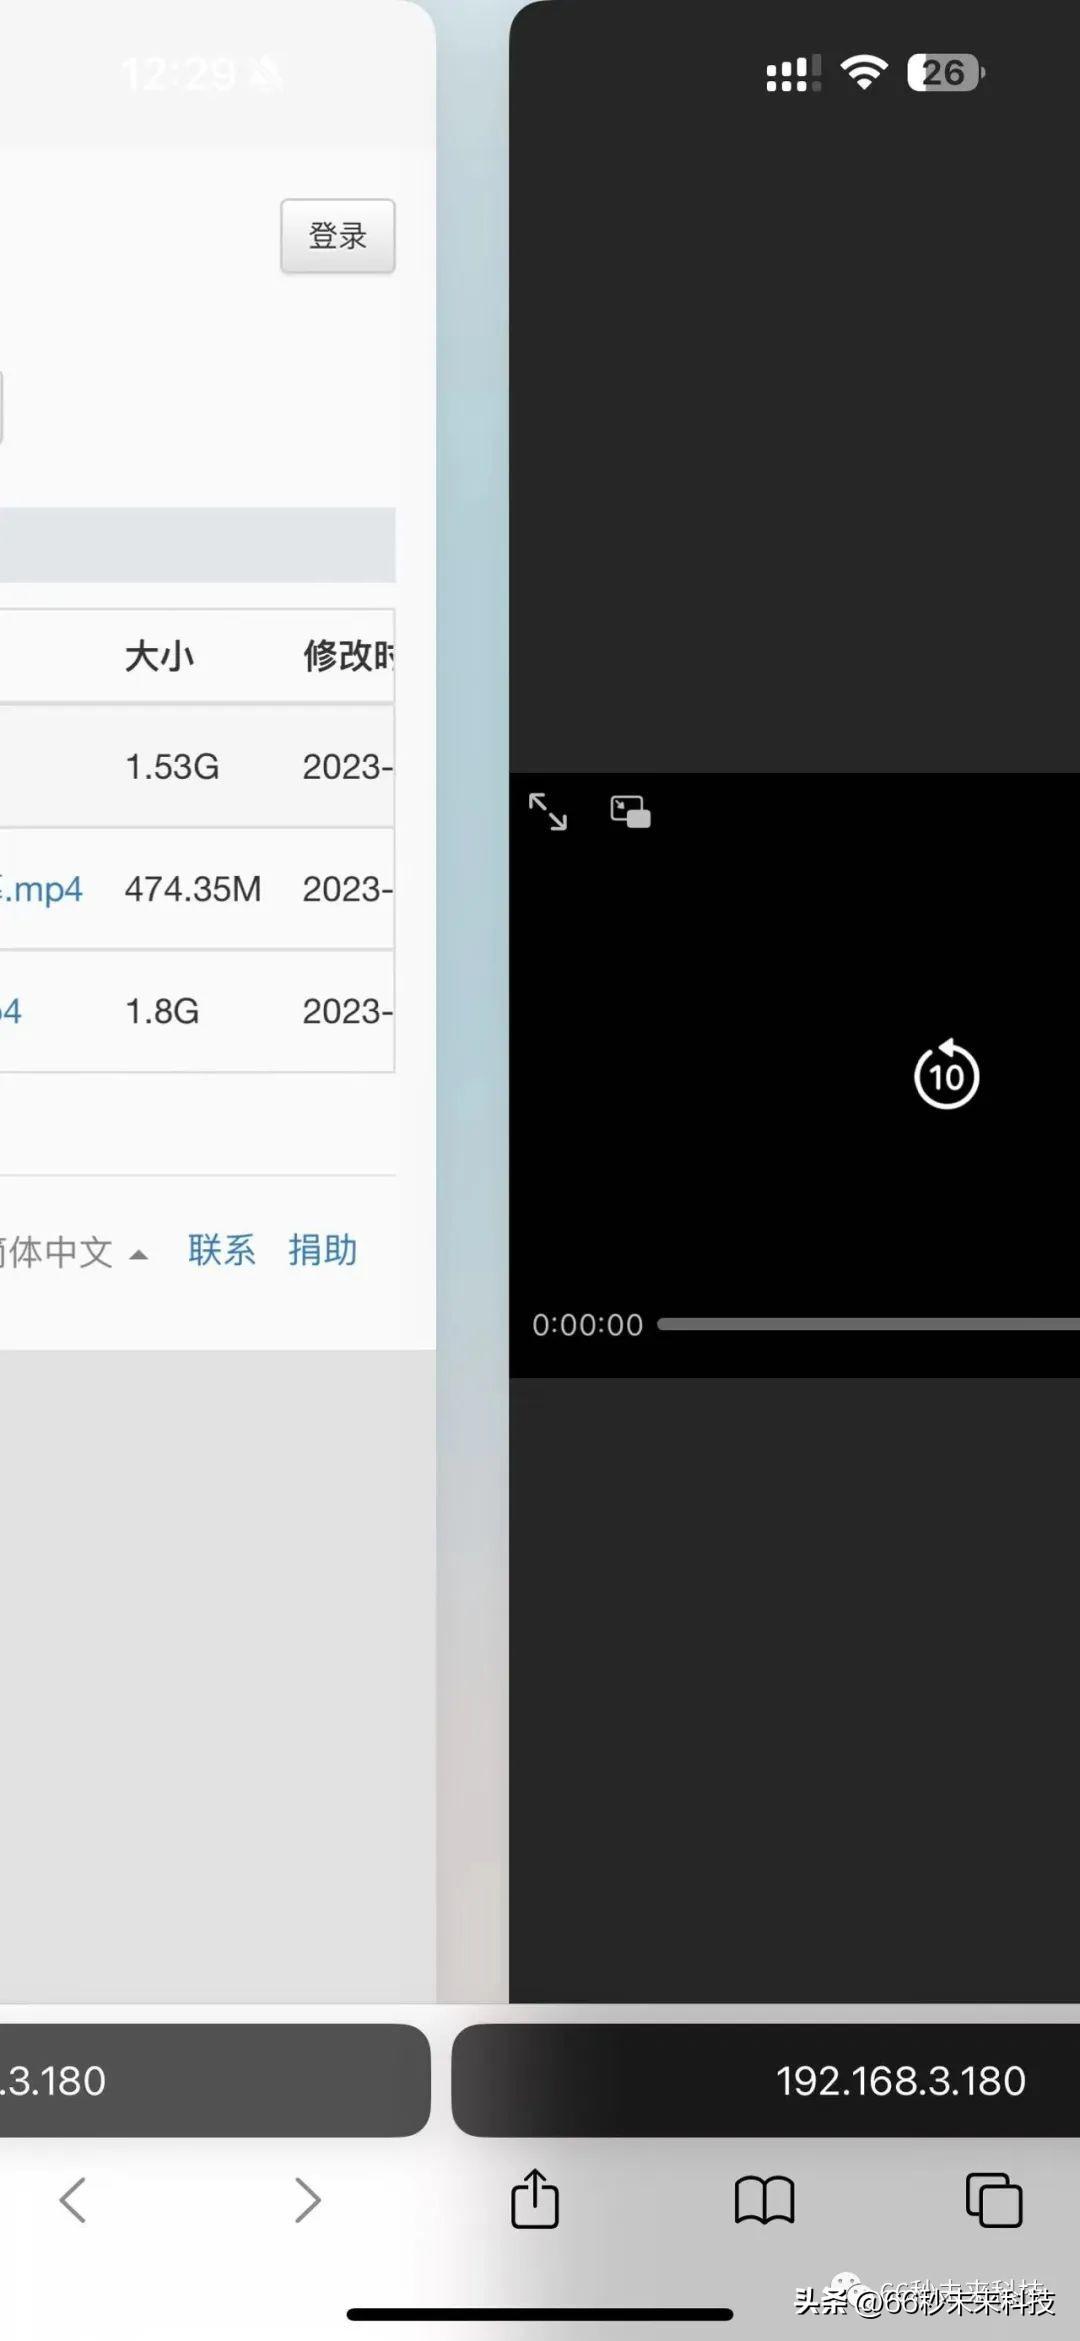Open the 捐助 donate link
The image size is (1080, 2341).
tap(322, 1250)
